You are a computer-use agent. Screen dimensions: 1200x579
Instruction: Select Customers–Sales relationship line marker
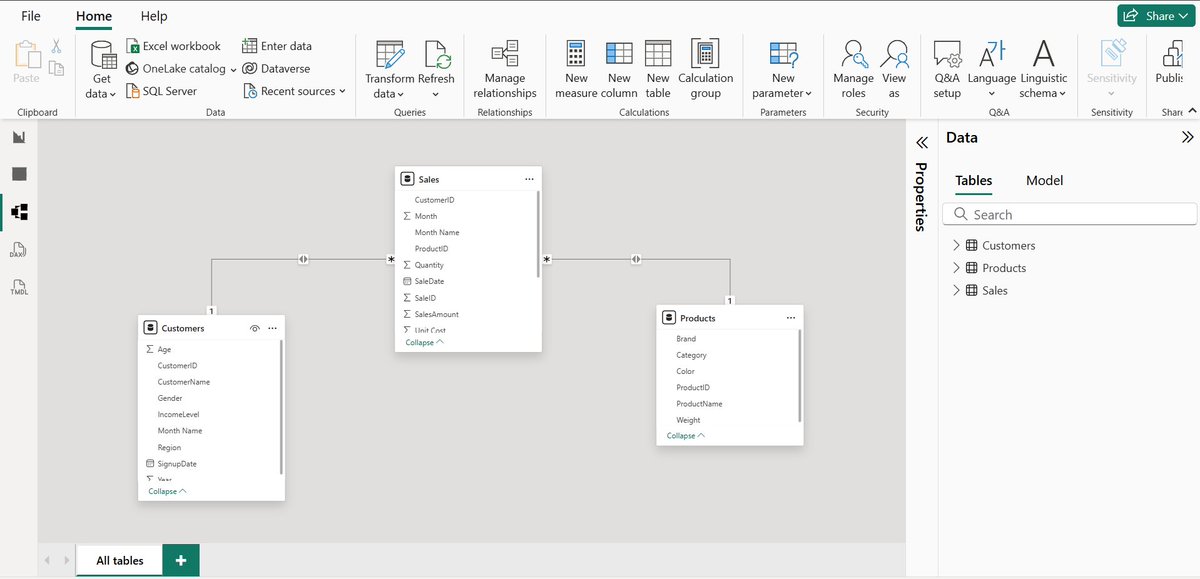pos(303,260)
